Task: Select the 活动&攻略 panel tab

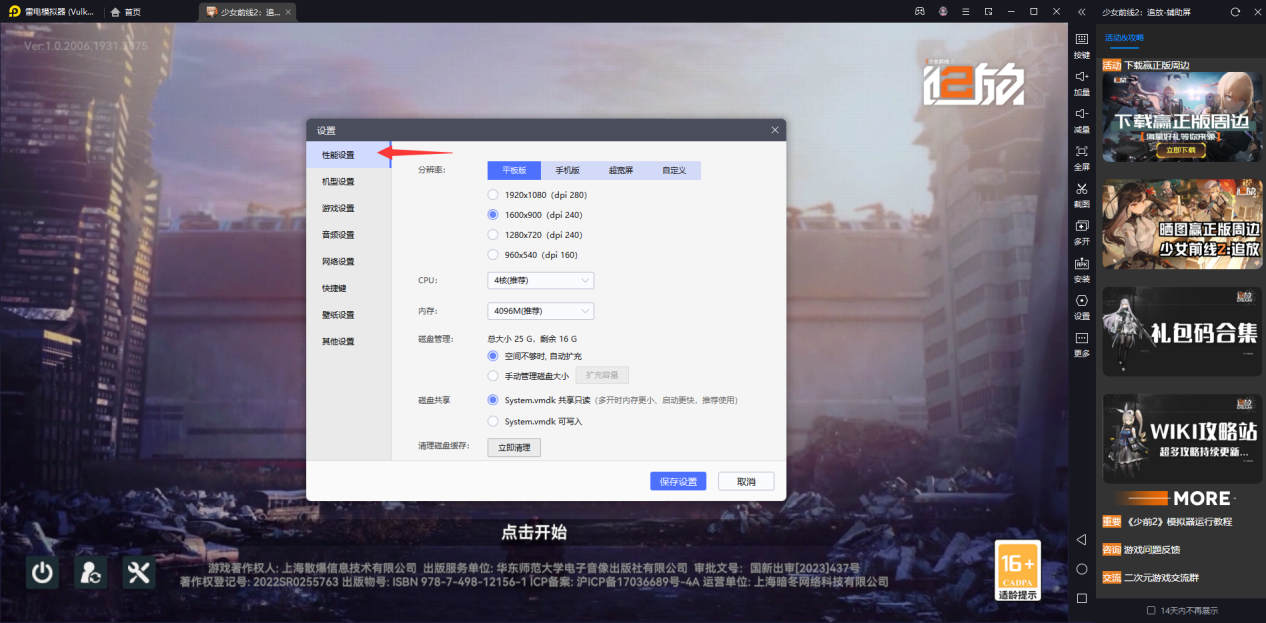Action: click(x=1124, y=38)
